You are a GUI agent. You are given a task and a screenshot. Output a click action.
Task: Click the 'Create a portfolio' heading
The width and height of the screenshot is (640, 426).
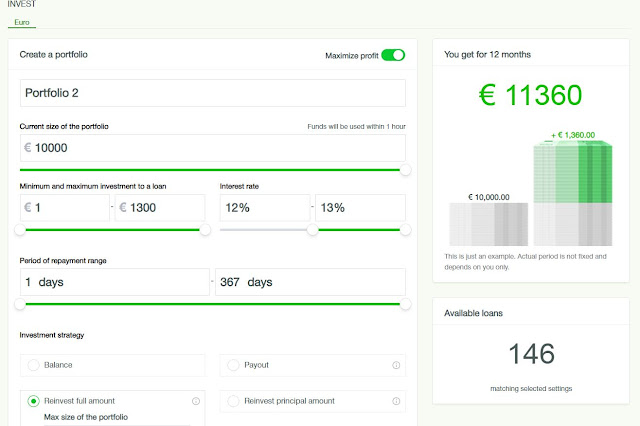tap(53, 55)
